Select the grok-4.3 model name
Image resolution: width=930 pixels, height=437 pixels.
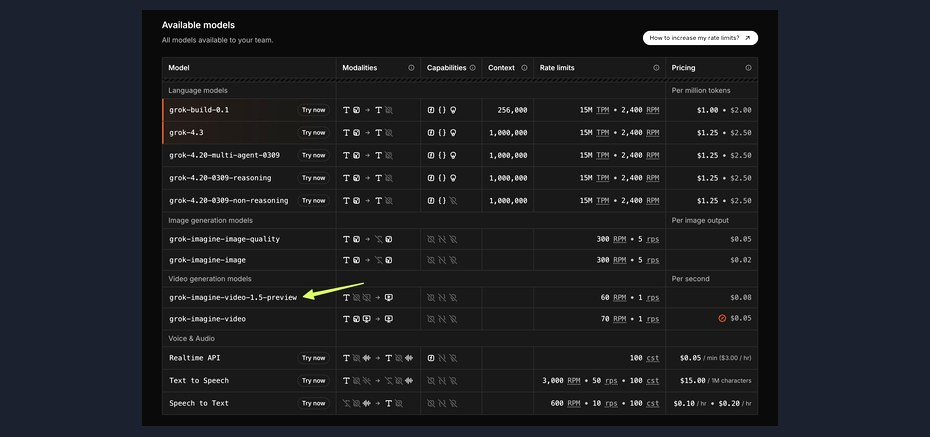point(186,133)
